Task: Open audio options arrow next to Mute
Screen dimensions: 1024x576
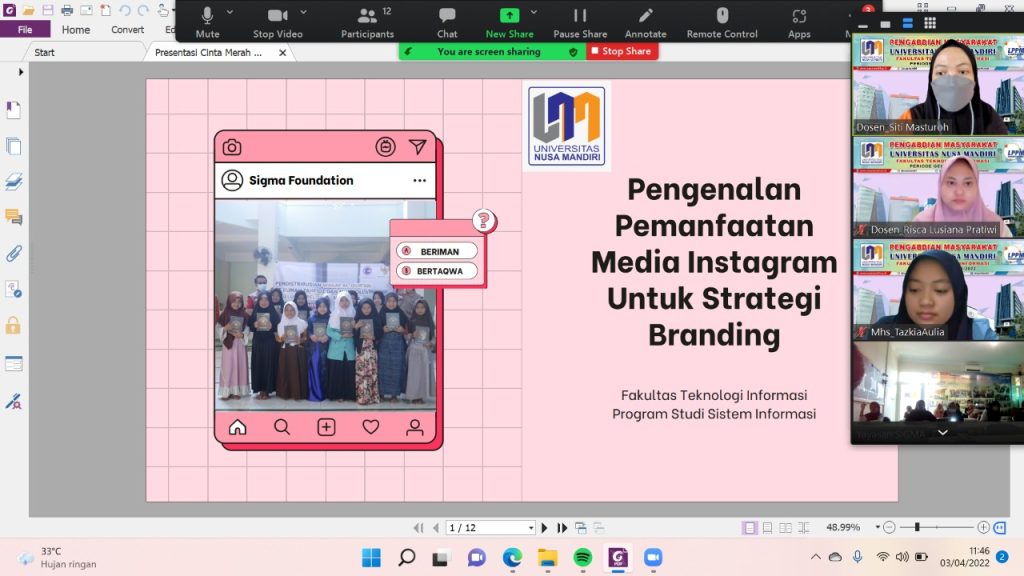Action: click(229, 12)
